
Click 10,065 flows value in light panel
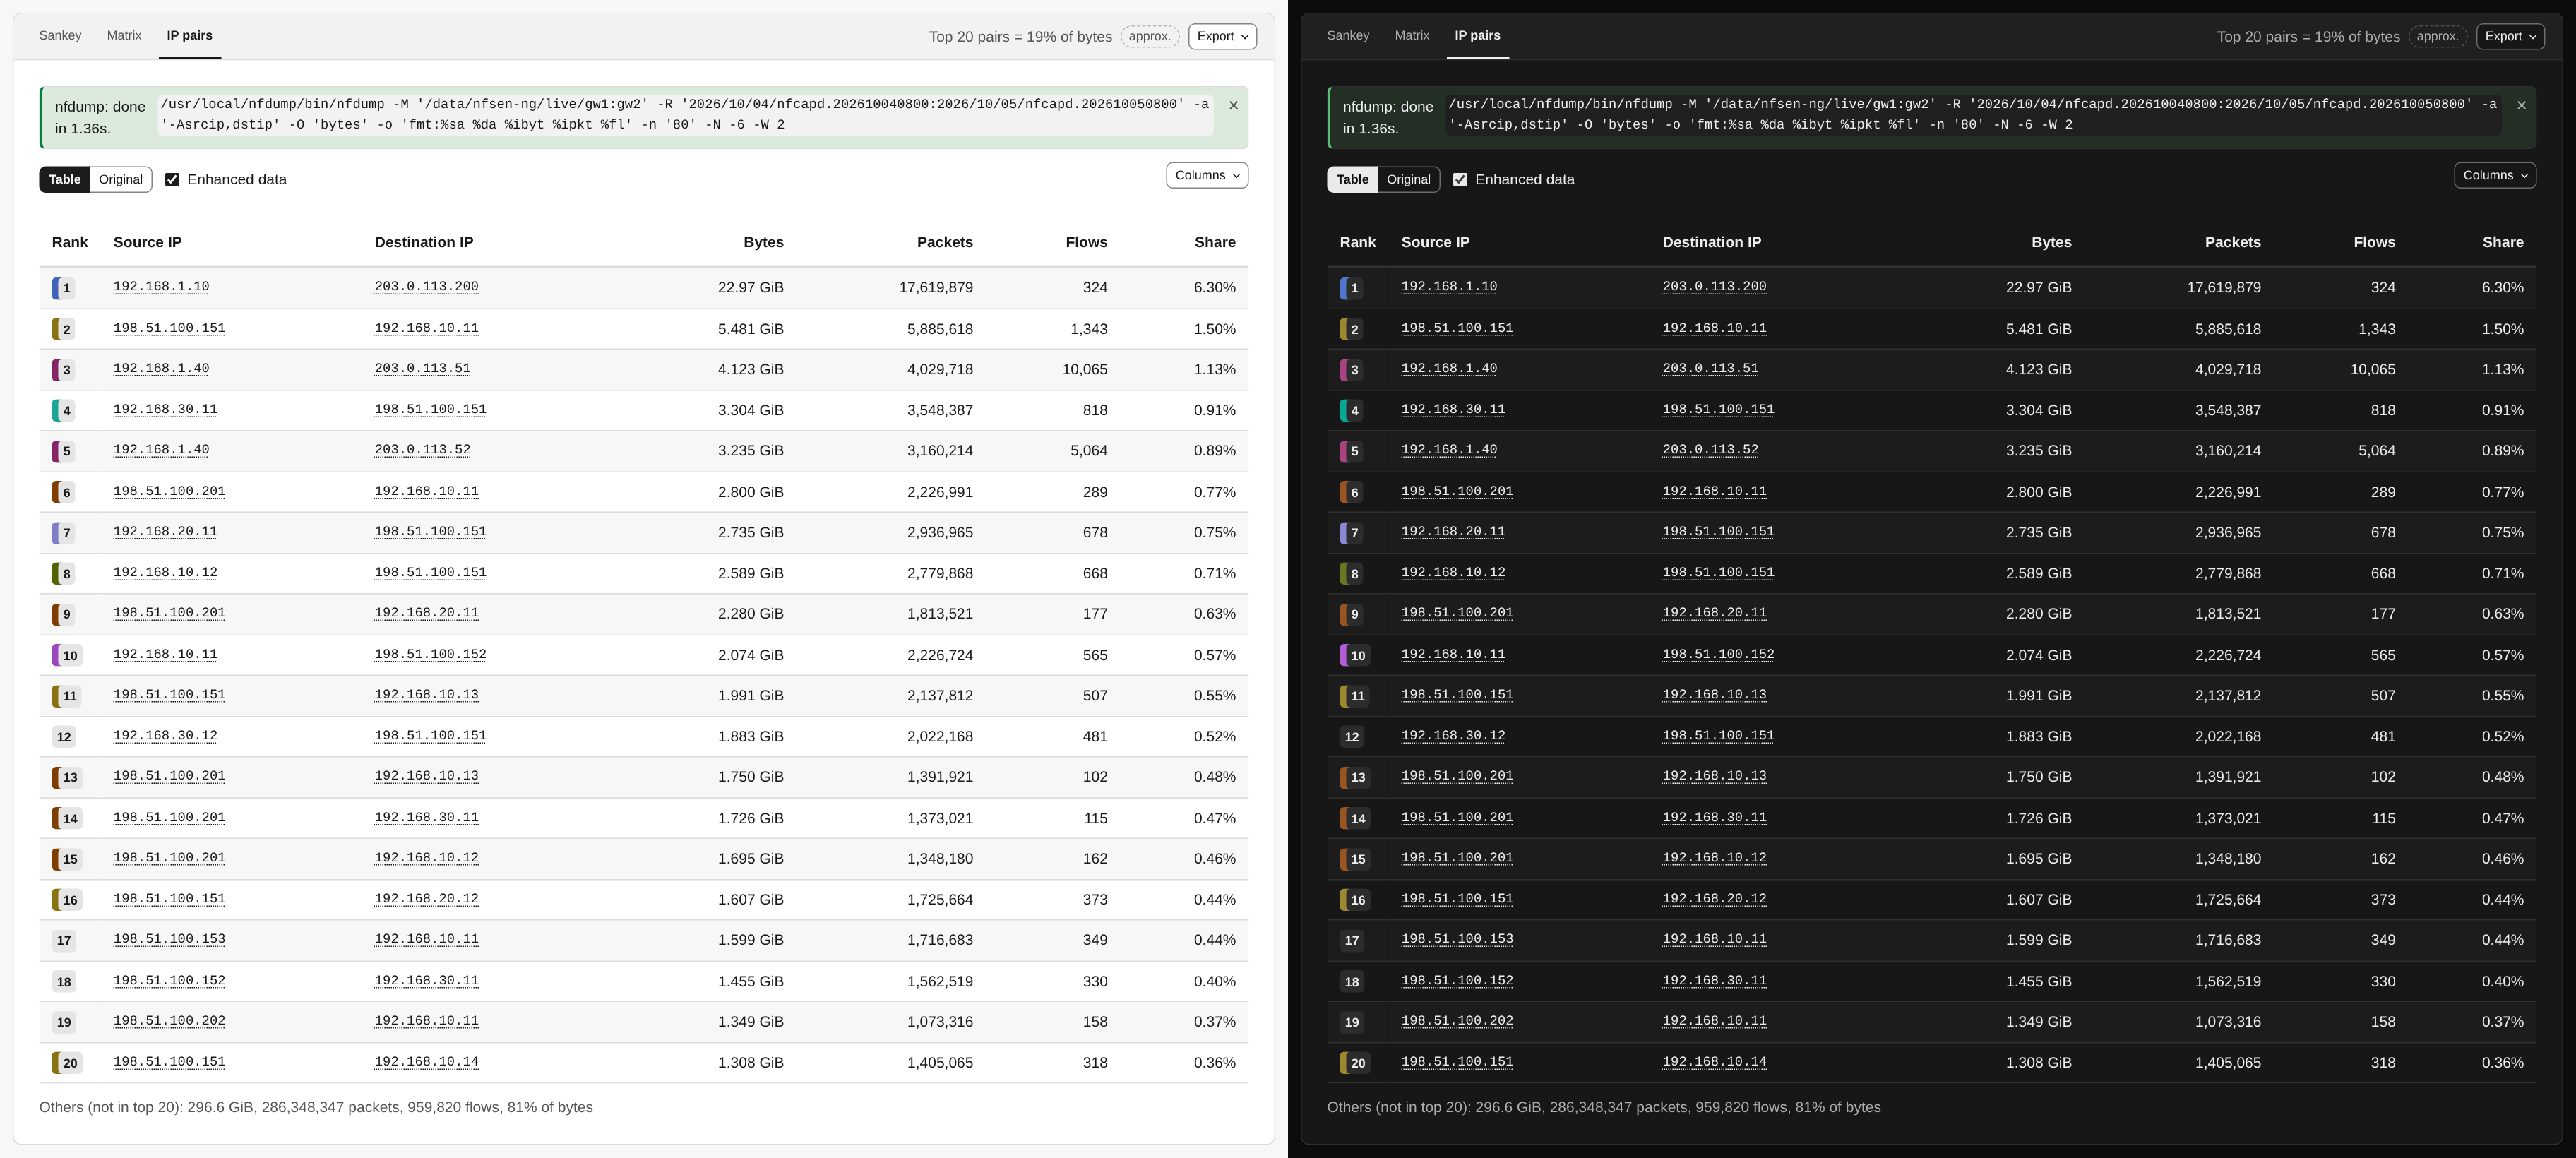(1084, 370)
